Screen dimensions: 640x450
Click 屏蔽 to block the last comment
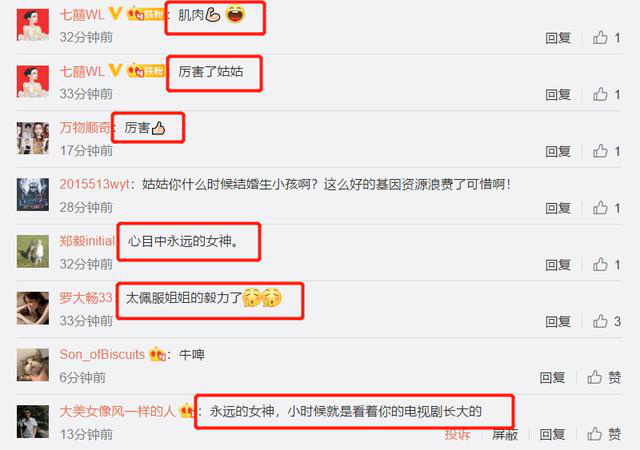pyautogui.click(x=505, y=434)
